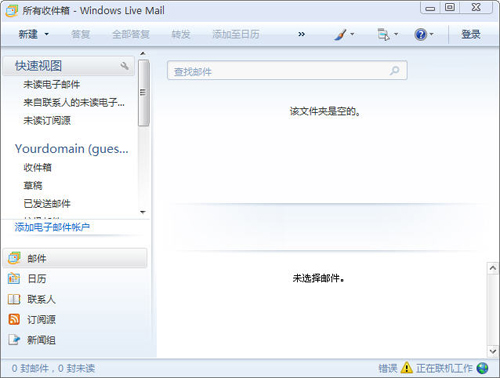This screenshot has height=378, width=500.
Task: Open the Inbox (收件箱) folder
Action: (x=37, y=167)
